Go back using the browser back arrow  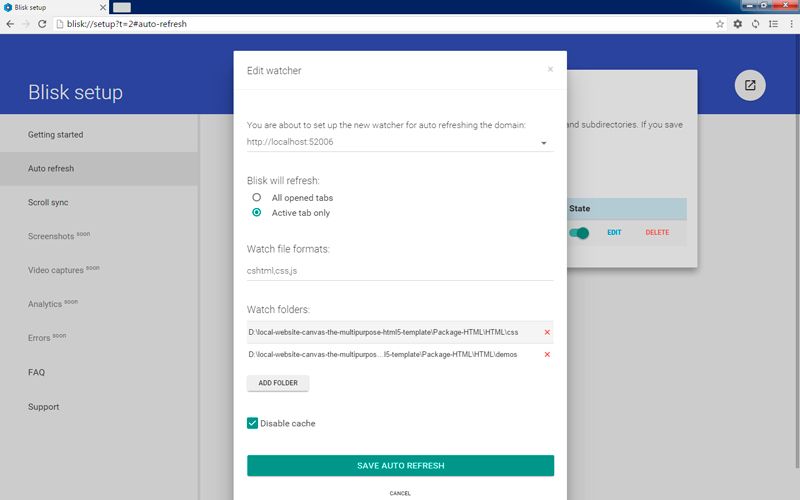[10, 24]
